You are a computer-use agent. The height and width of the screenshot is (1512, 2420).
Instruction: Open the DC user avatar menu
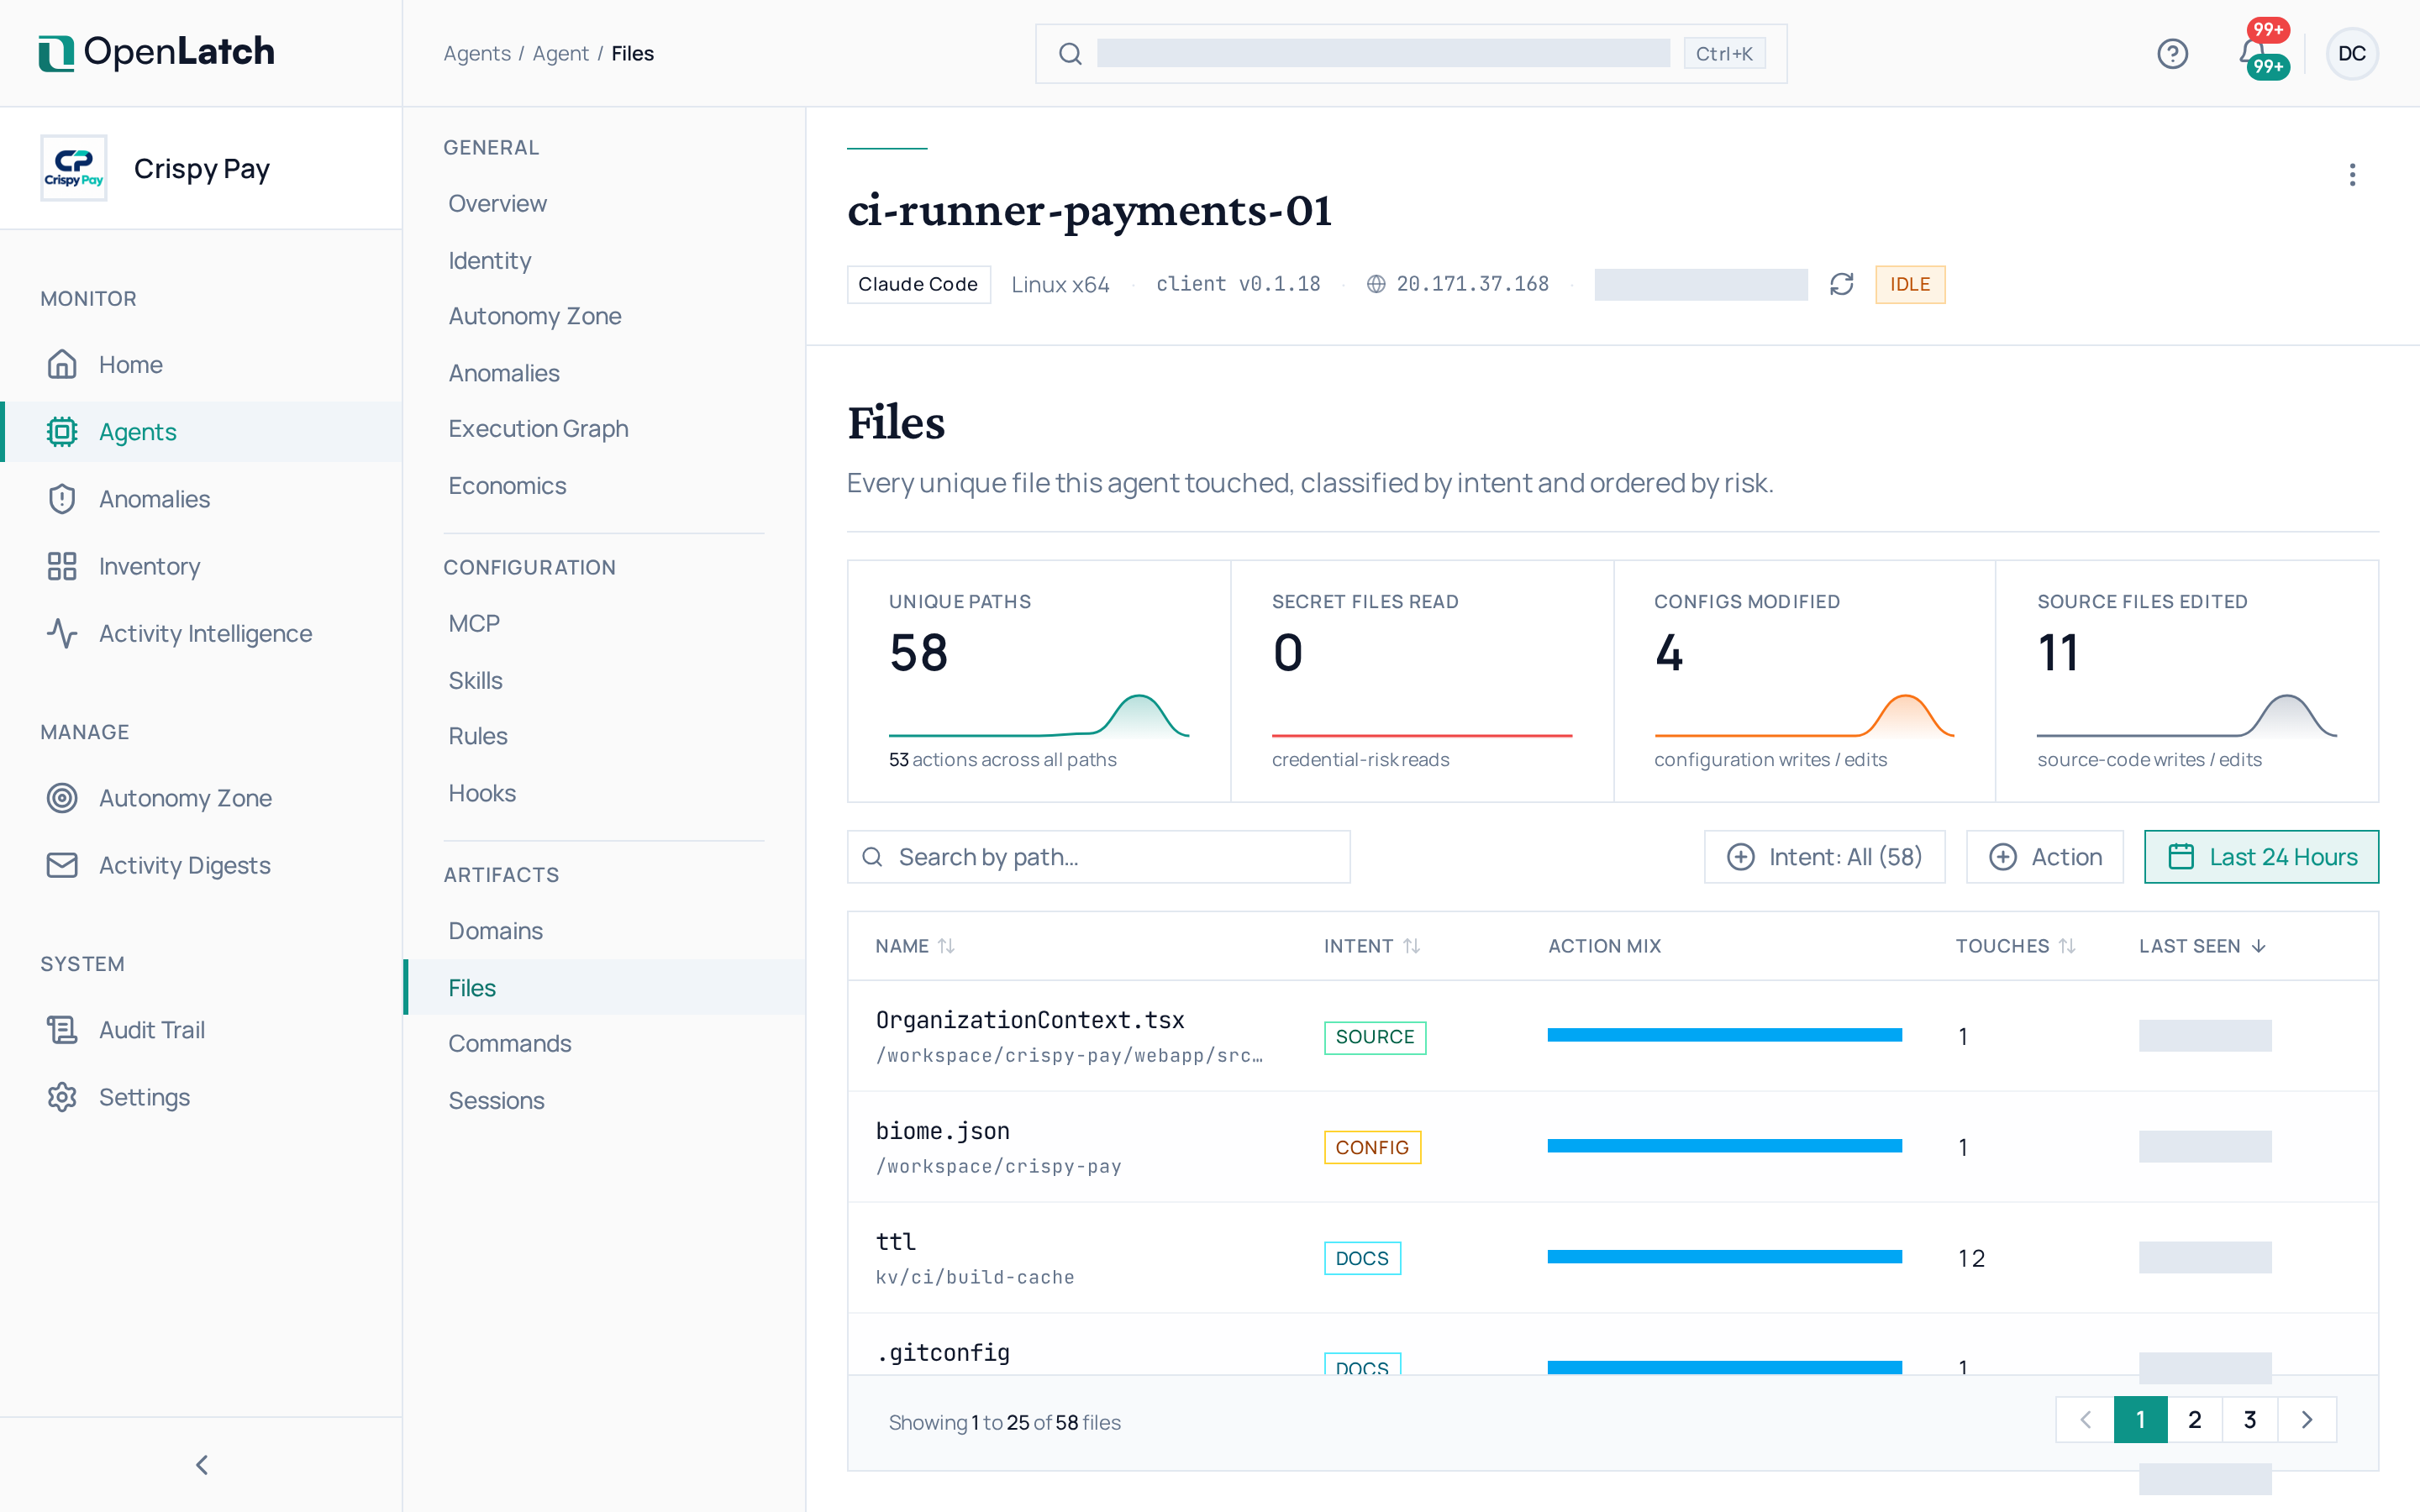click(2351, 53)
